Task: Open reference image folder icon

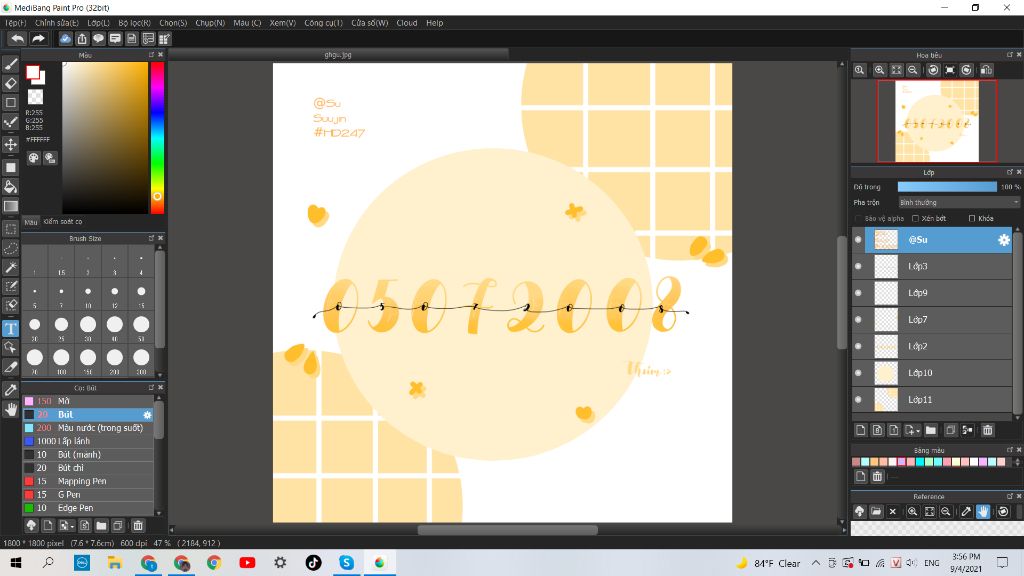Action: point(876,511)
